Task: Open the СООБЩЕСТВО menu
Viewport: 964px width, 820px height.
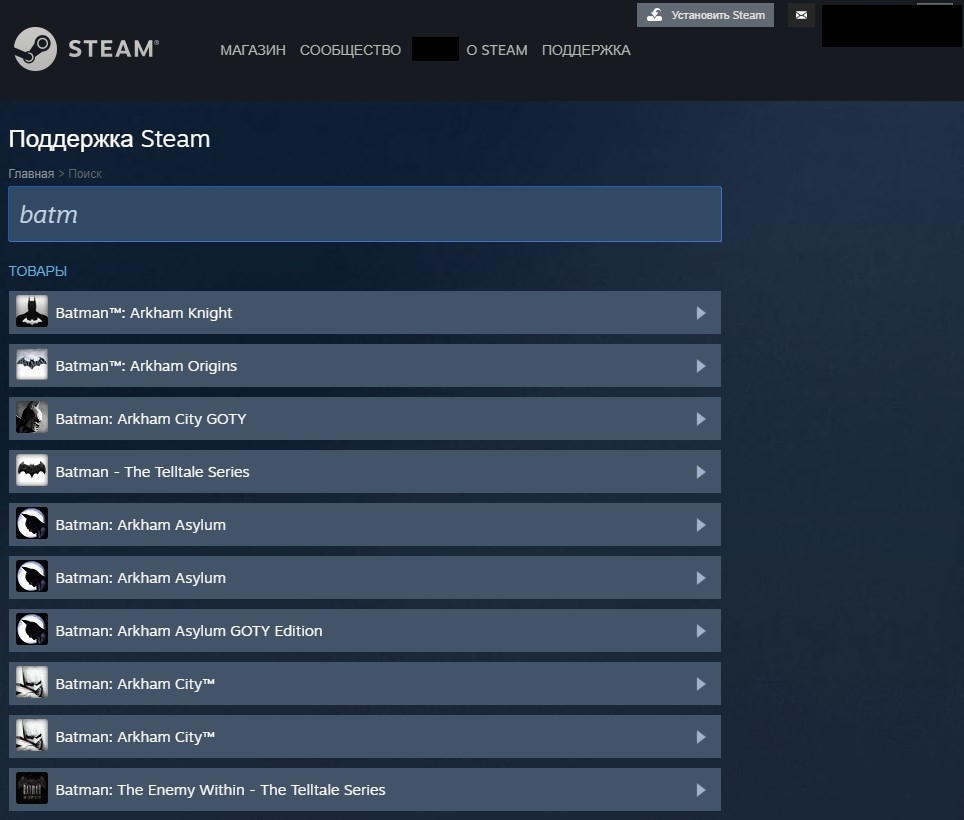Action: pyautogui.click(x=350, y=50)
